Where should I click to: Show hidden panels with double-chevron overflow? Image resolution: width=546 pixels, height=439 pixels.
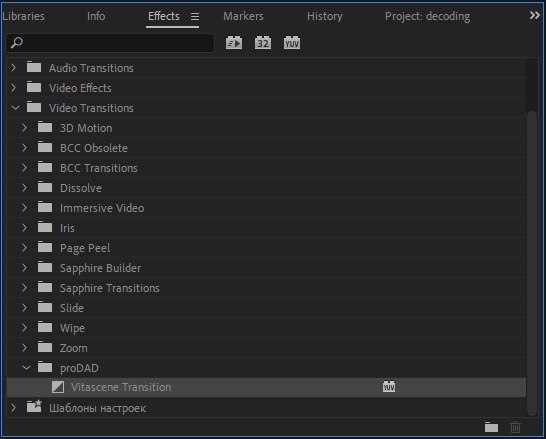coord(535,15)
